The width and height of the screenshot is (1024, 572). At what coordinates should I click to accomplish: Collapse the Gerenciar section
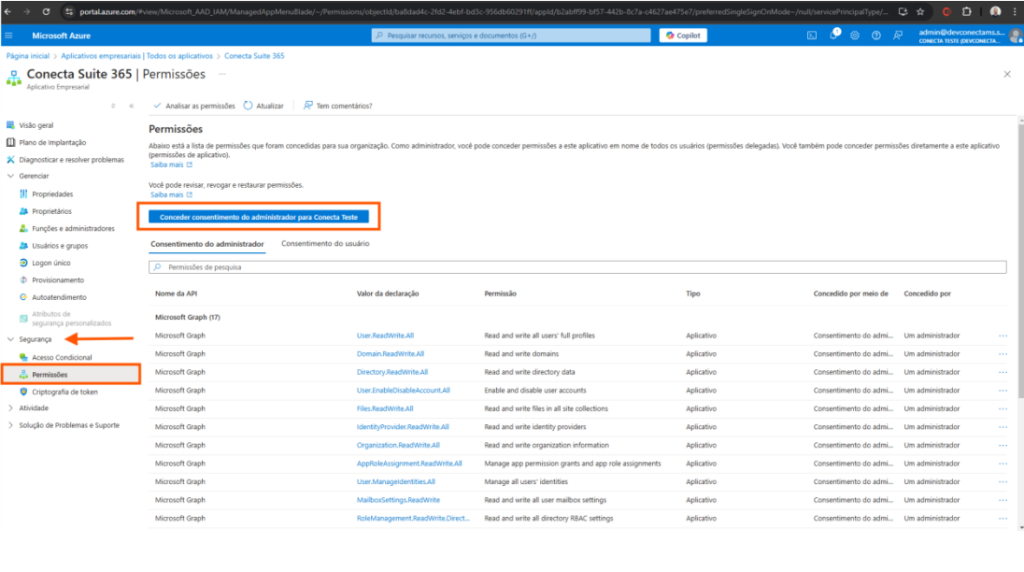[x=11, y=176]
